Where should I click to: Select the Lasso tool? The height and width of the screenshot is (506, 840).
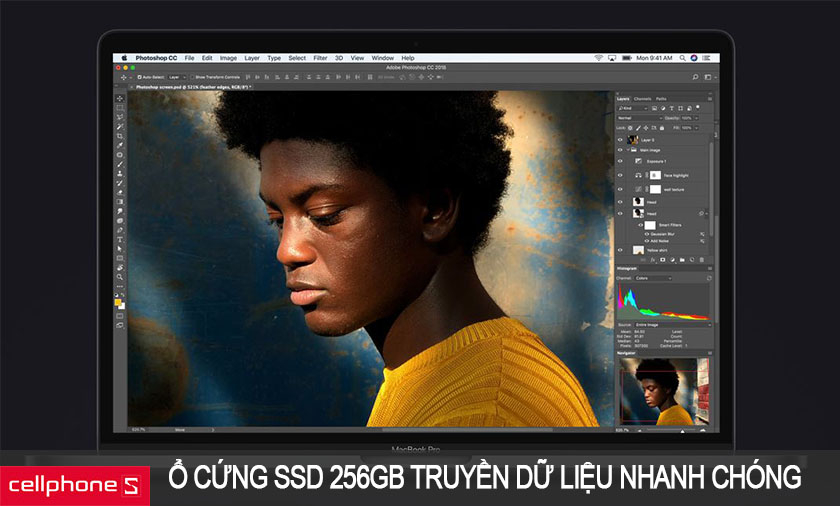coord(120,117)
